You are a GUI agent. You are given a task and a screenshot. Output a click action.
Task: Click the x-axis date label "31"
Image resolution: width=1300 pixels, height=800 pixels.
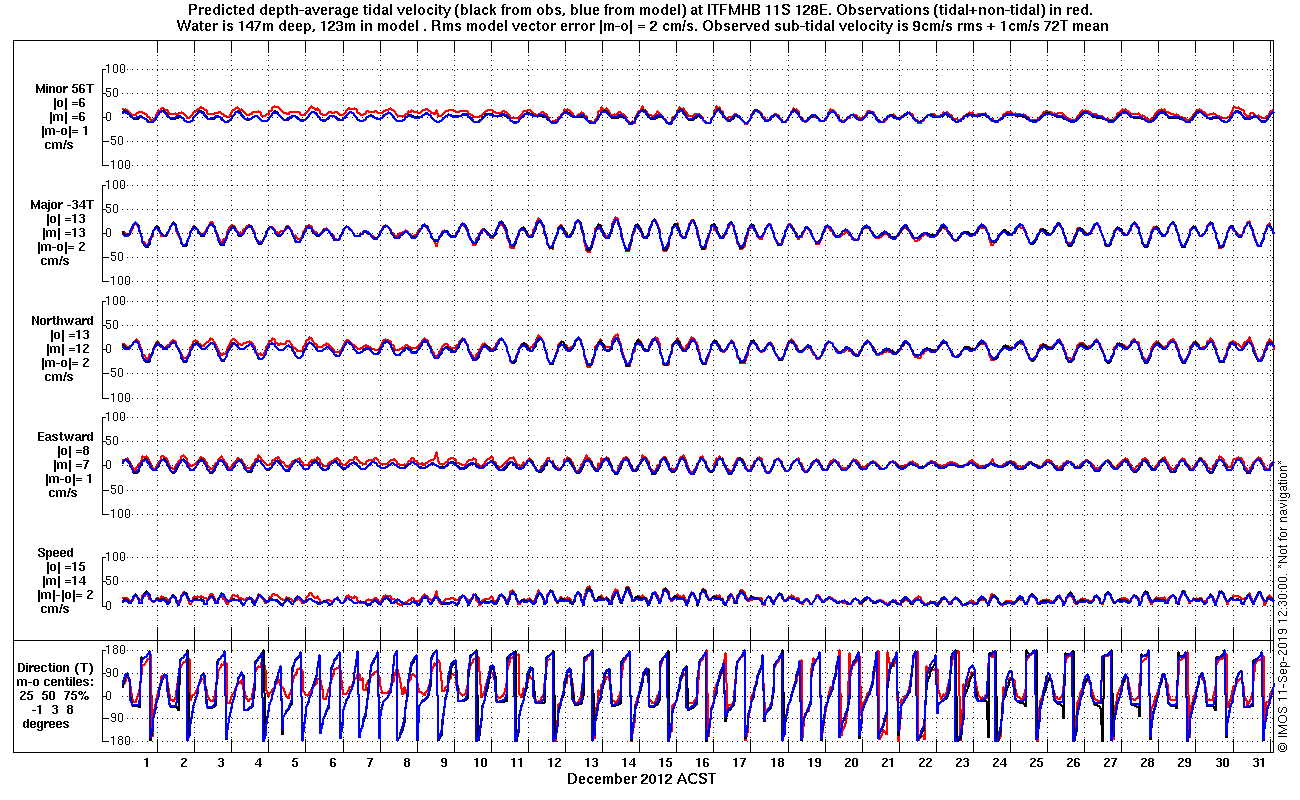1258,762
